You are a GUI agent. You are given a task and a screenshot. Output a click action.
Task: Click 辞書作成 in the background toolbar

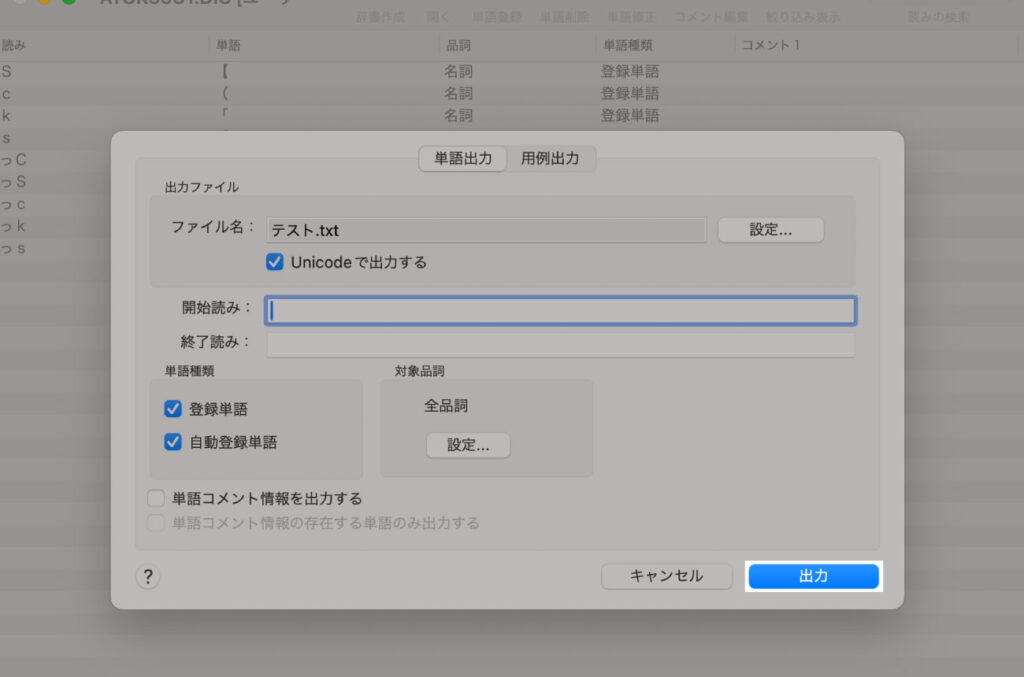tap(380, 17)
